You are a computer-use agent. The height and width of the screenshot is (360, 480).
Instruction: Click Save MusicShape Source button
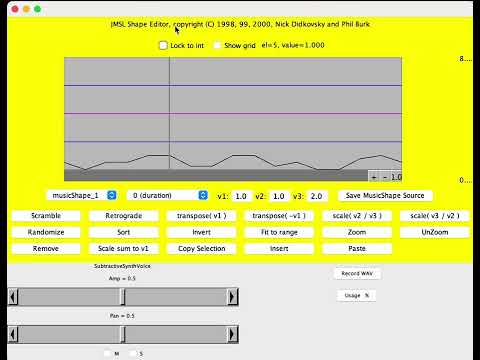(385, 195)
